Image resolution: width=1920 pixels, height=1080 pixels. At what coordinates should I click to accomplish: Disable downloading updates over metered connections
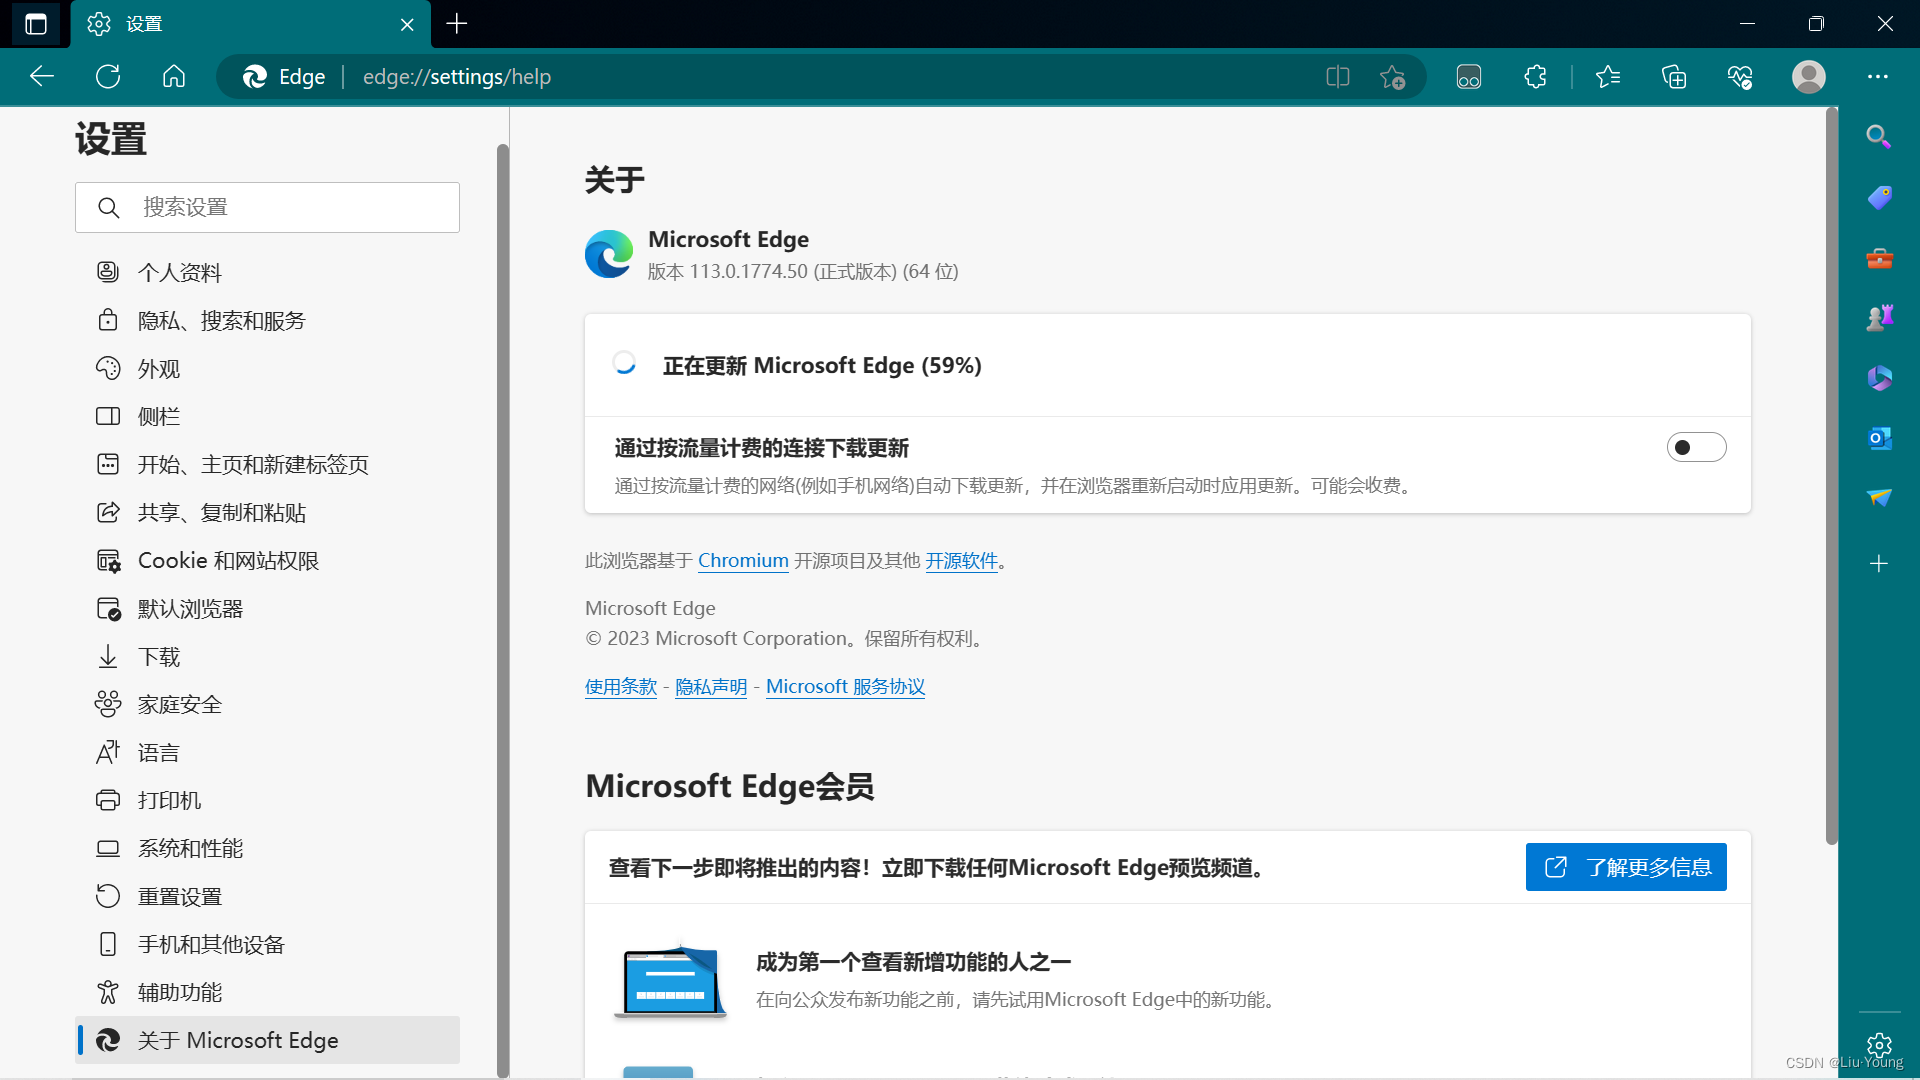point(1696,447)
